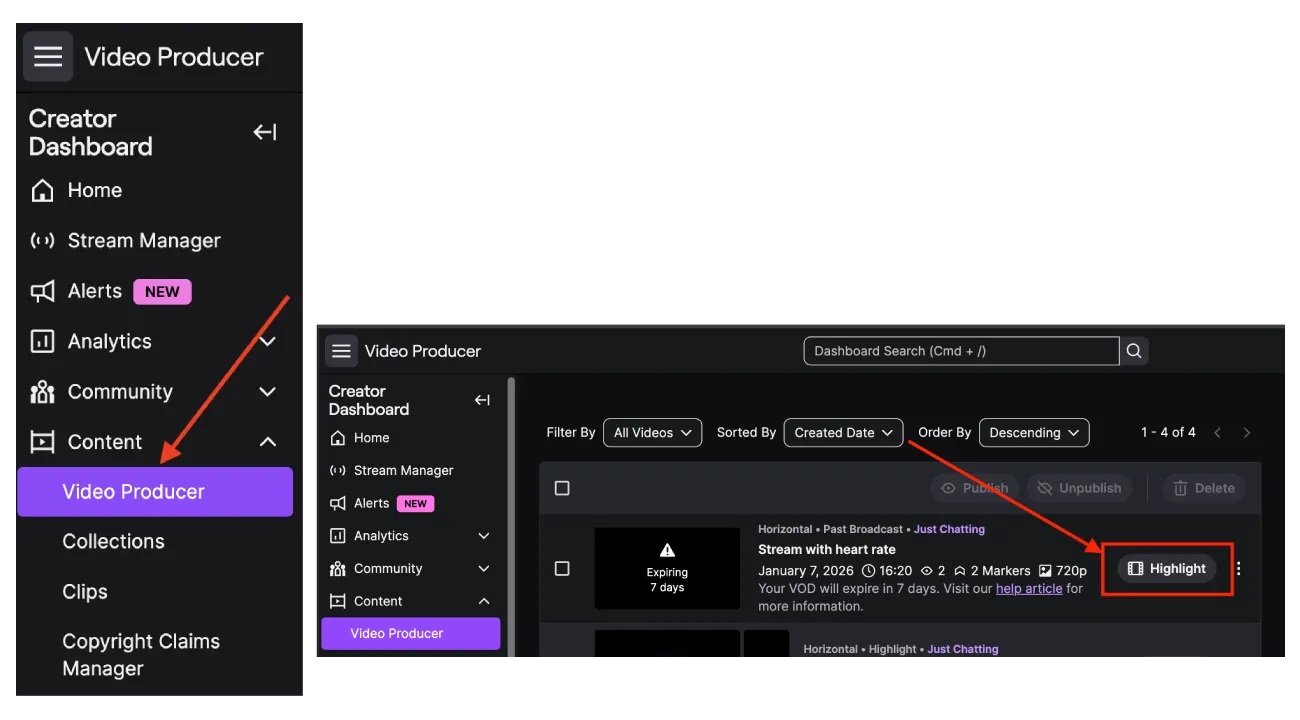The width and height of the screenshot is (1300, 720).
Task: Select the checkbox for Stream with heart rate
Action: pos(562,569)
